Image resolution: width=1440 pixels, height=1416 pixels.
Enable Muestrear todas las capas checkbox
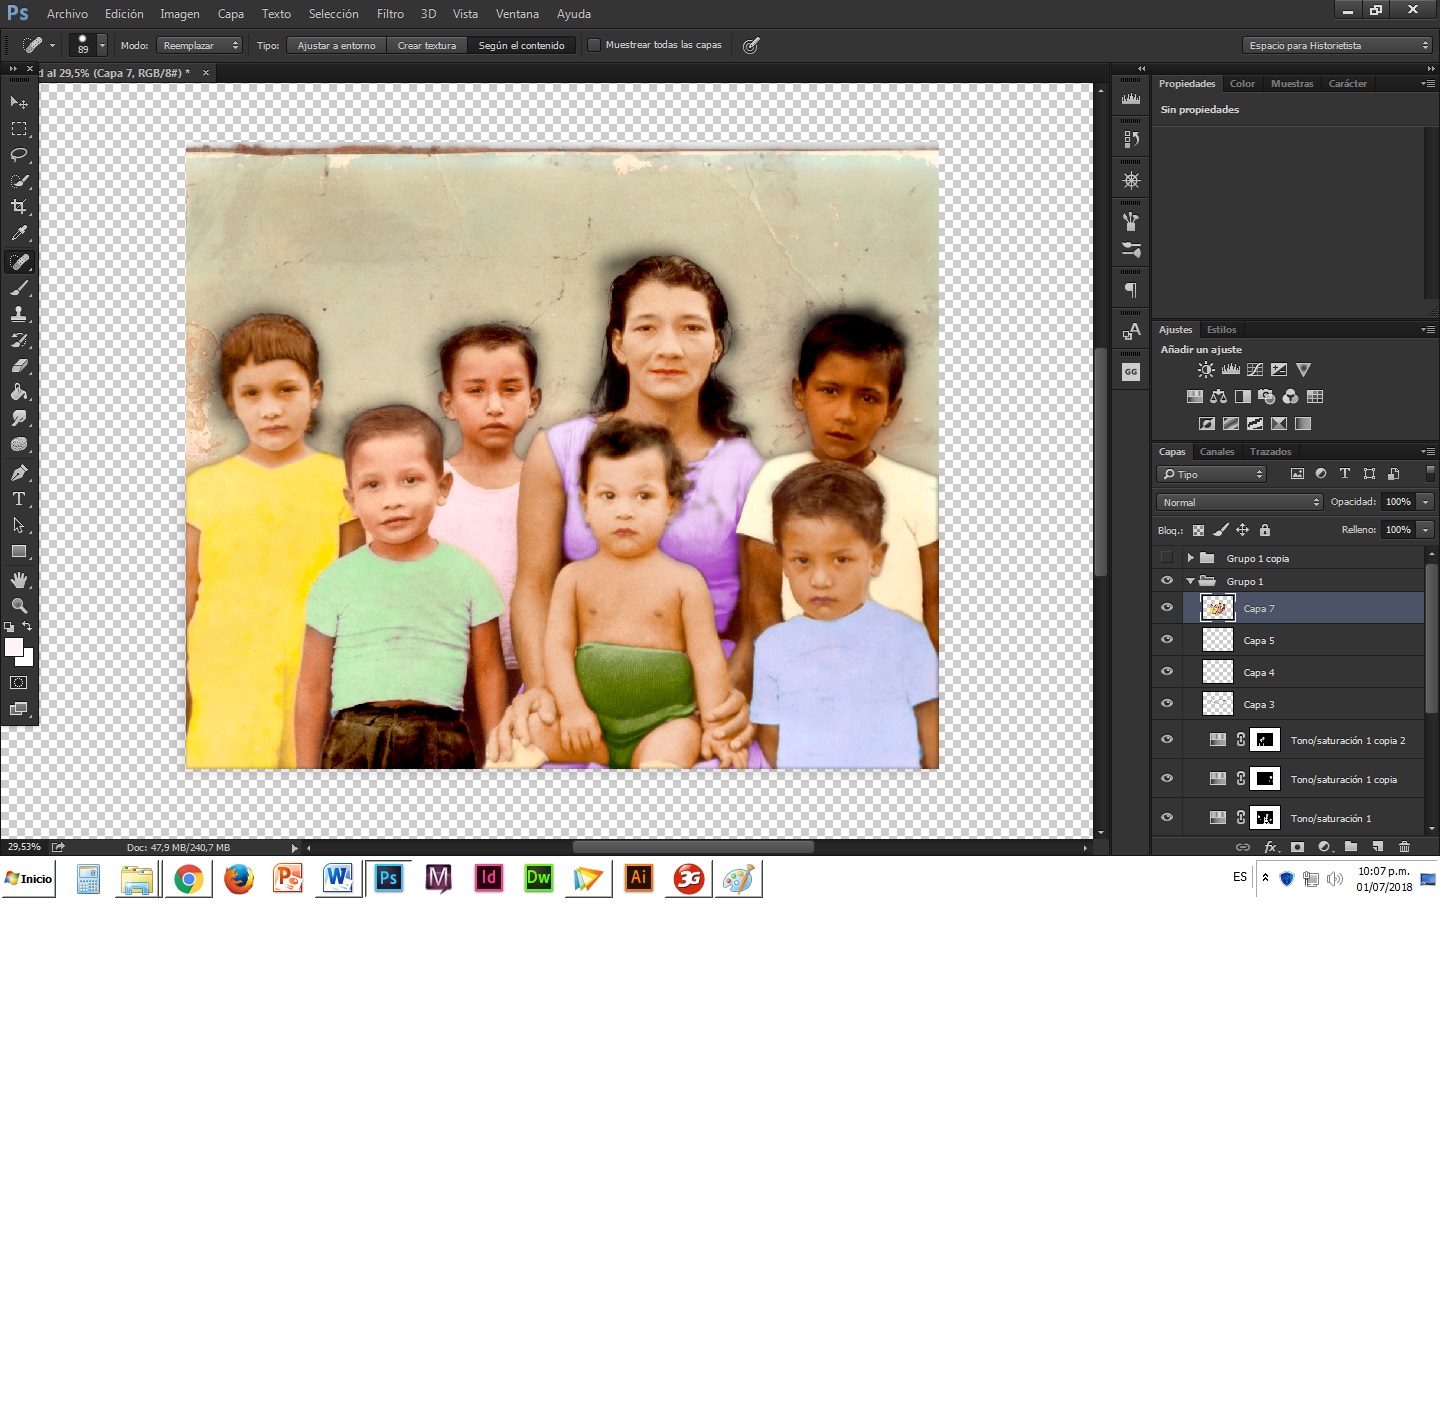click(594, 45)
